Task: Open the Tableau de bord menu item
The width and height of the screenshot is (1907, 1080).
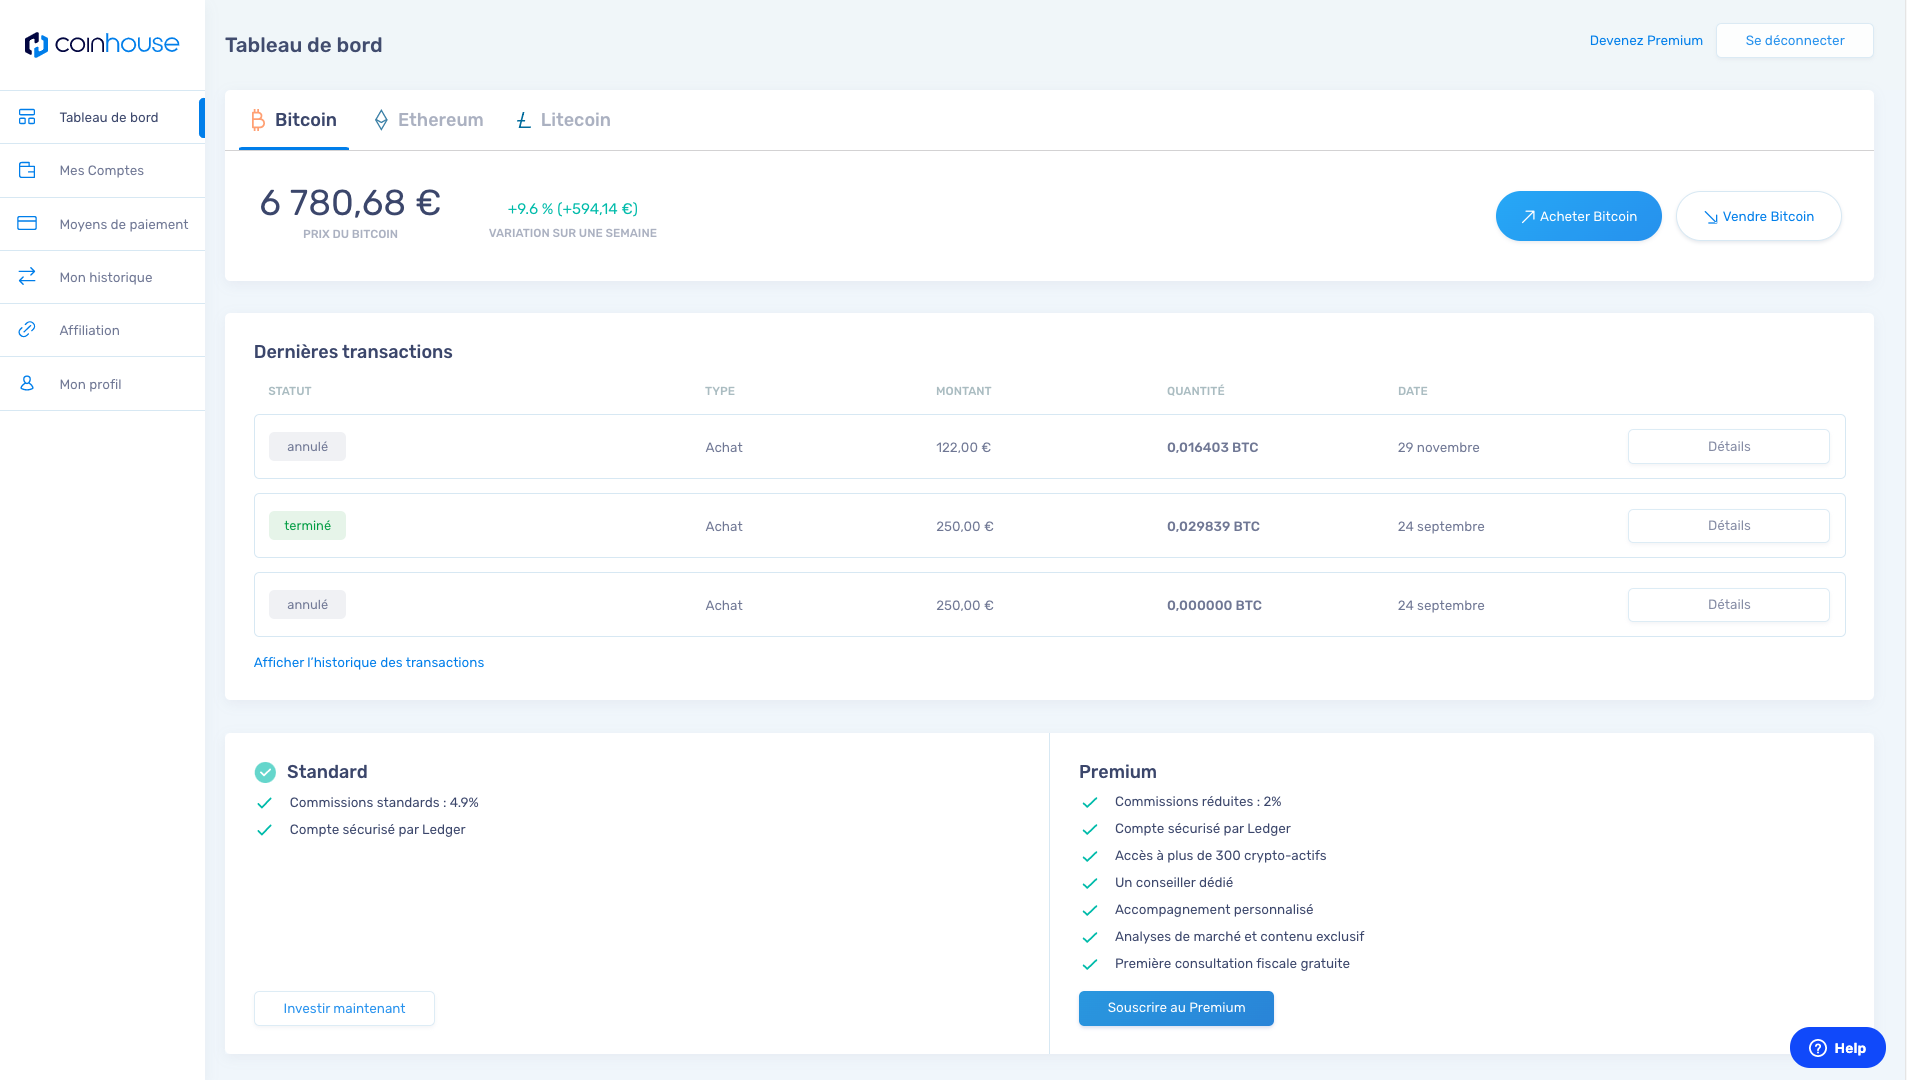Action: pos(102,117)
